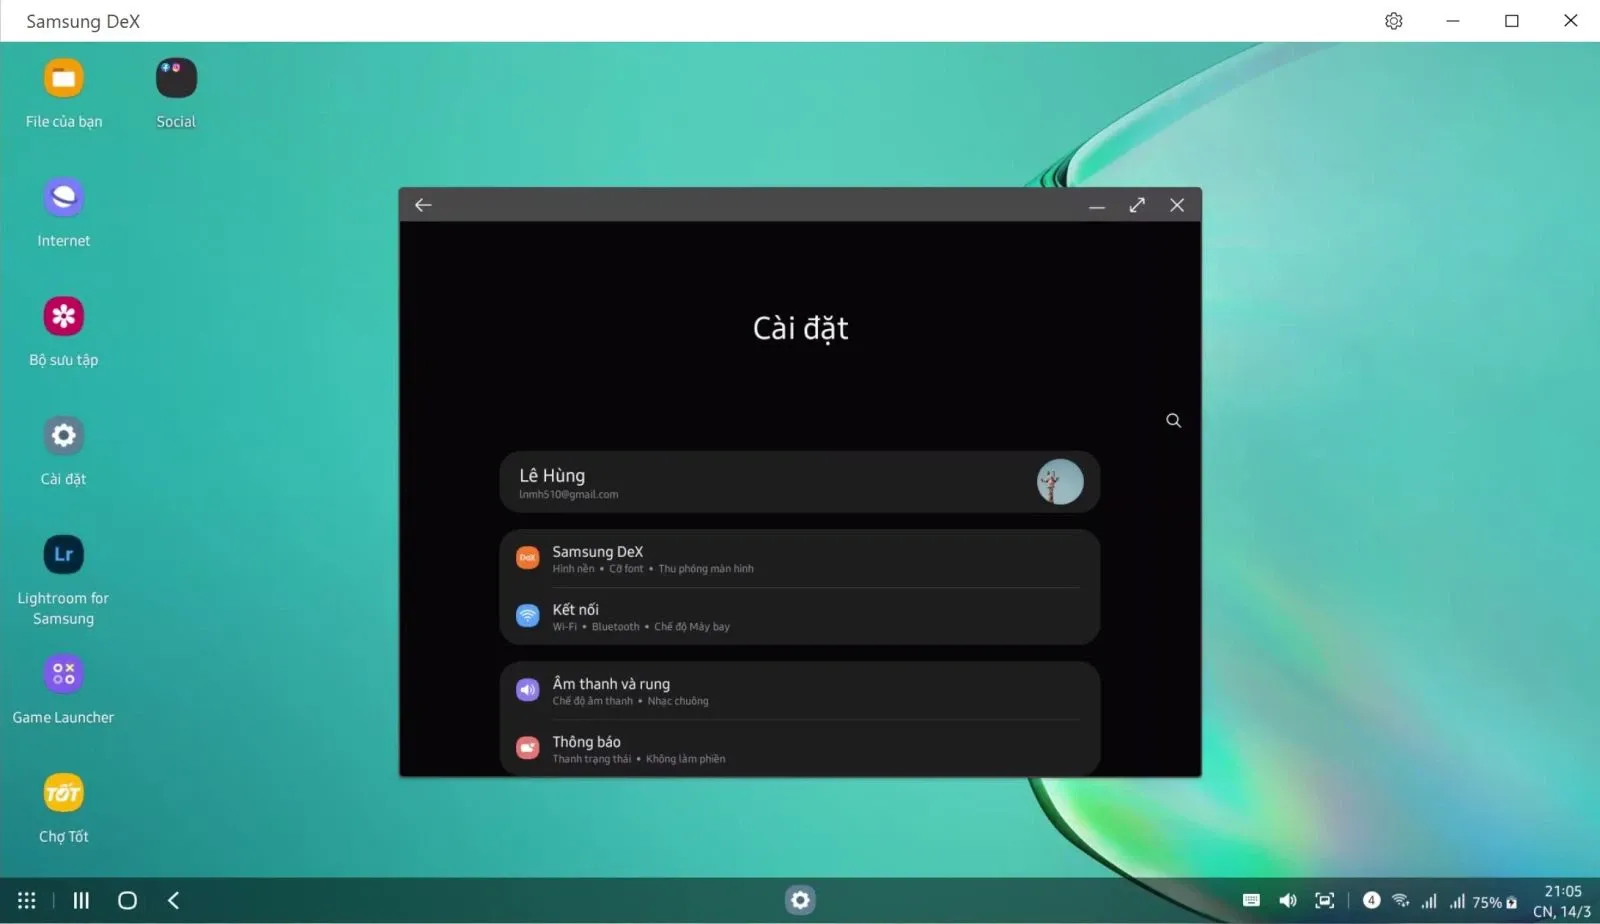Image resolution: width=1600 pixels, height=924 pixels.
Task: Open the apps grid on the DeX taskbar
Action: point(27,900)
